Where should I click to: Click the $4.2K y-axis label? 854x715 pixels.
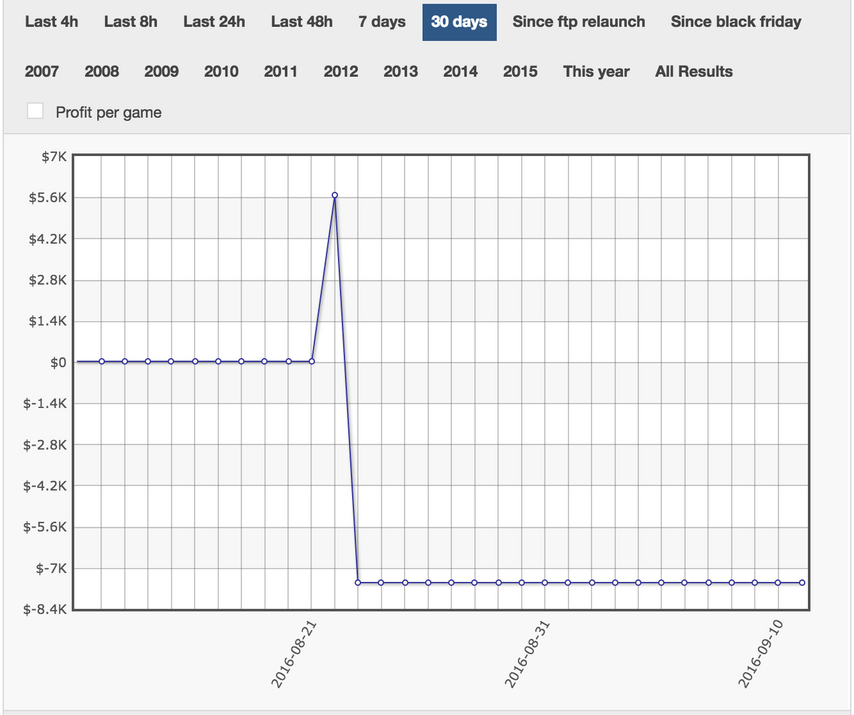[48, 239]
